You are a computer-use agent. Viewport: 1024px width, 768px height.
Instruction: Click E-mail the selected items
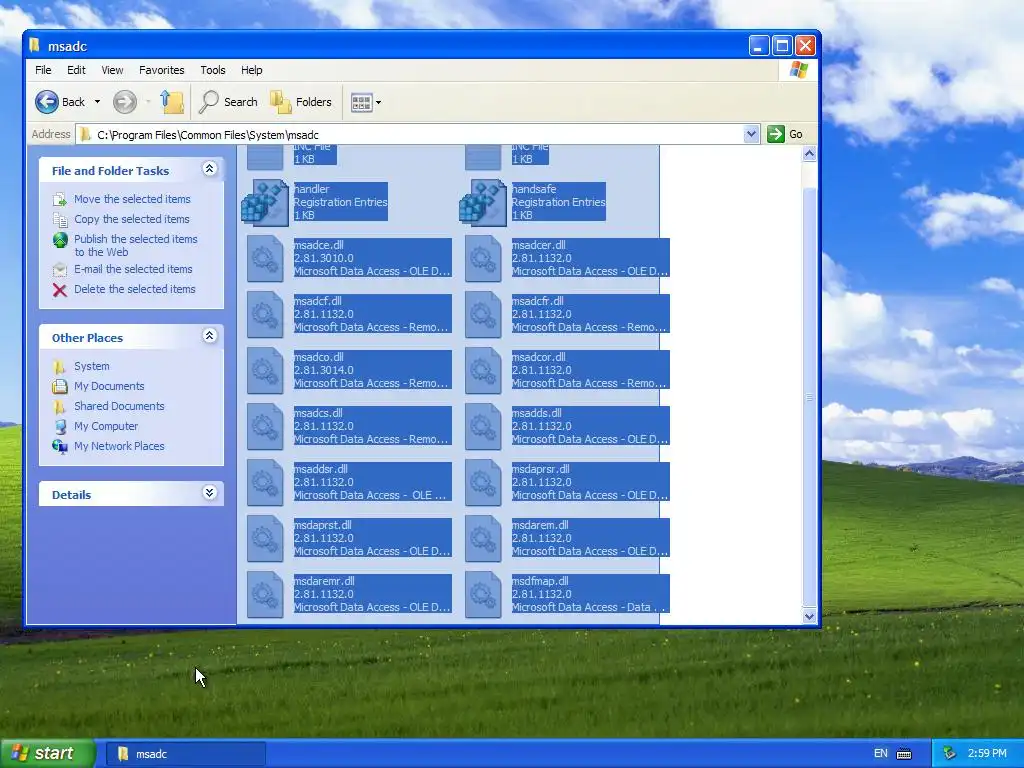(x=133, y=269)
